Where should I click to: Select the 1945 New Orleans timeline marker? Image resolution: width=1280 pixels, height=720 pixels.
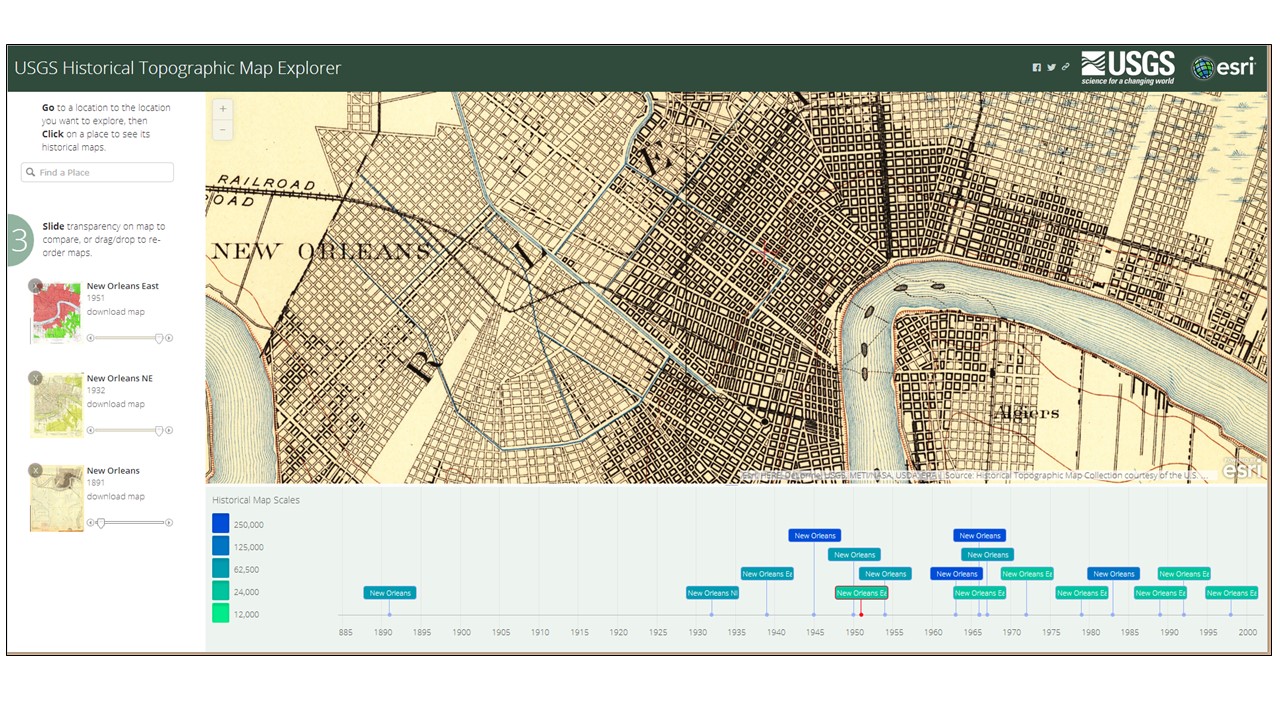(x=814, y=536)
